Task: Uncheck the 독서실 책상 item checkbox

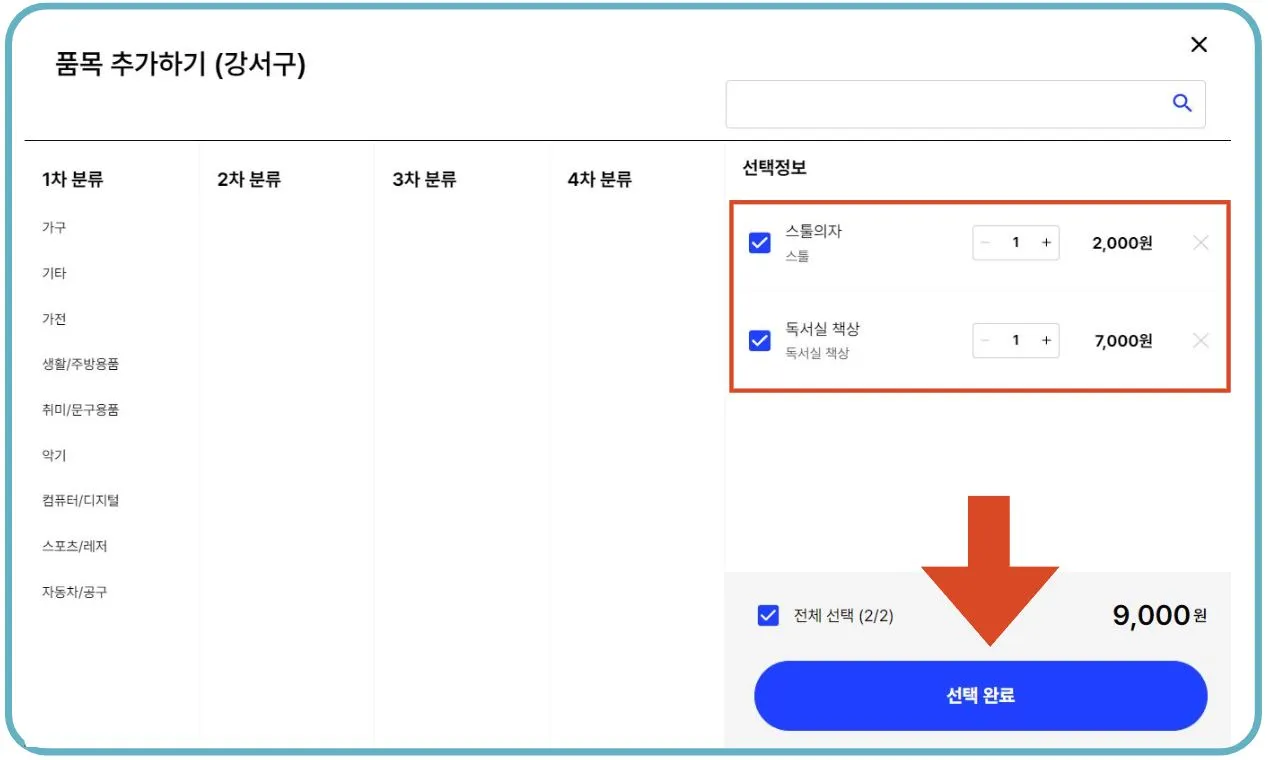Action: pyautogui.click(x=759, y=340)
